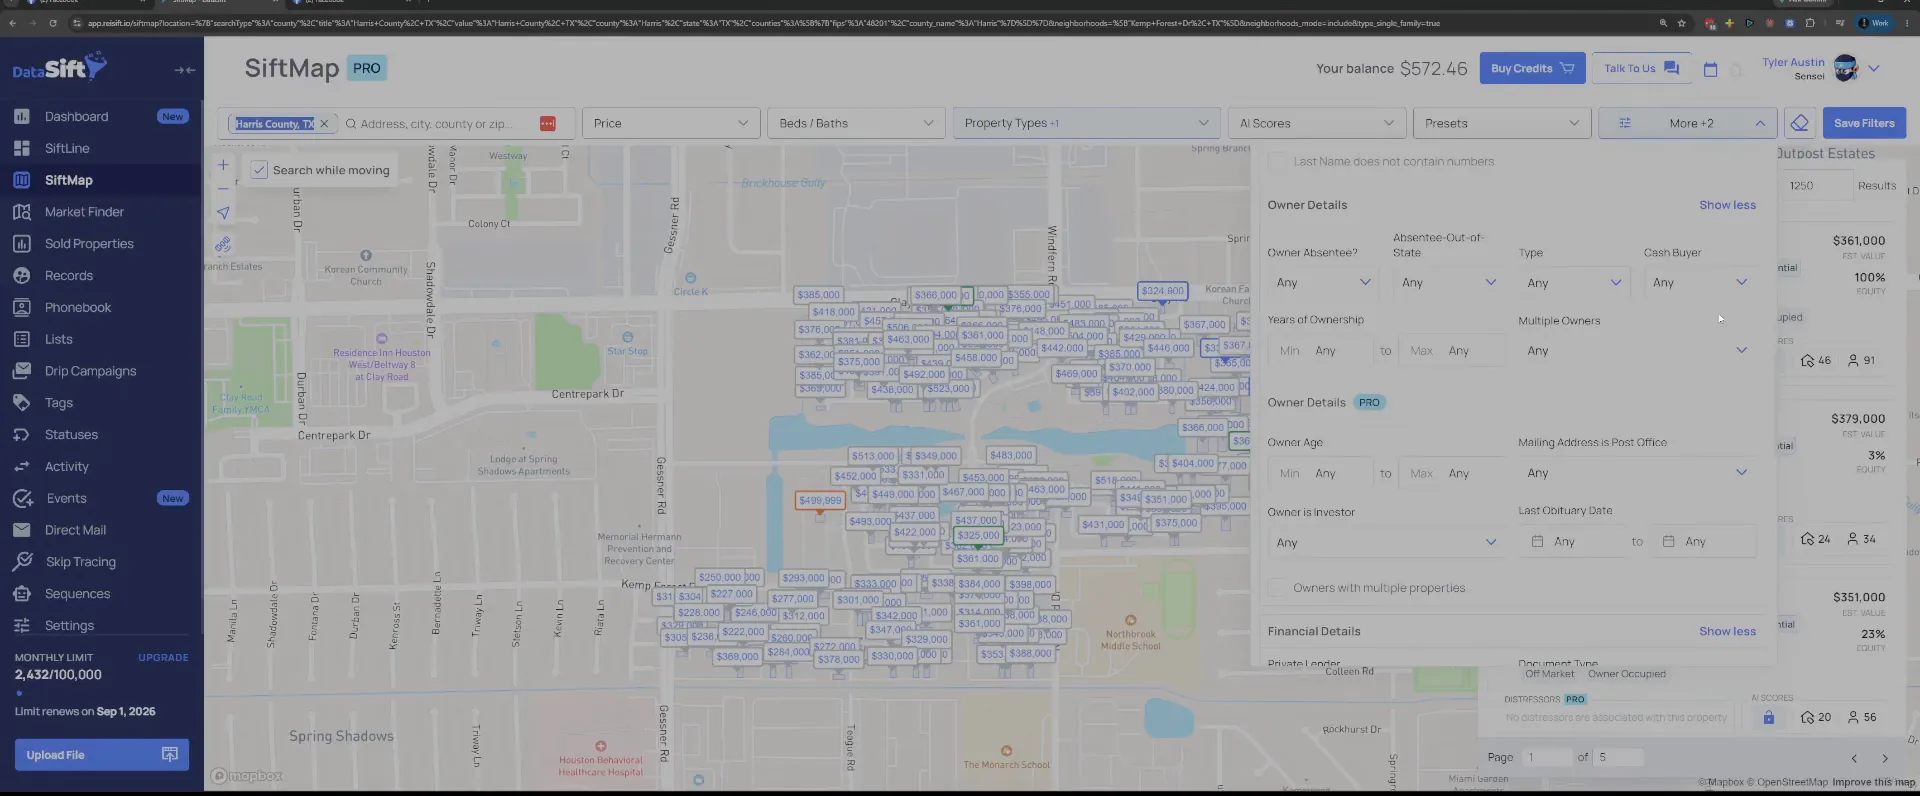Click the Talk To Us button

point(1641,68)
